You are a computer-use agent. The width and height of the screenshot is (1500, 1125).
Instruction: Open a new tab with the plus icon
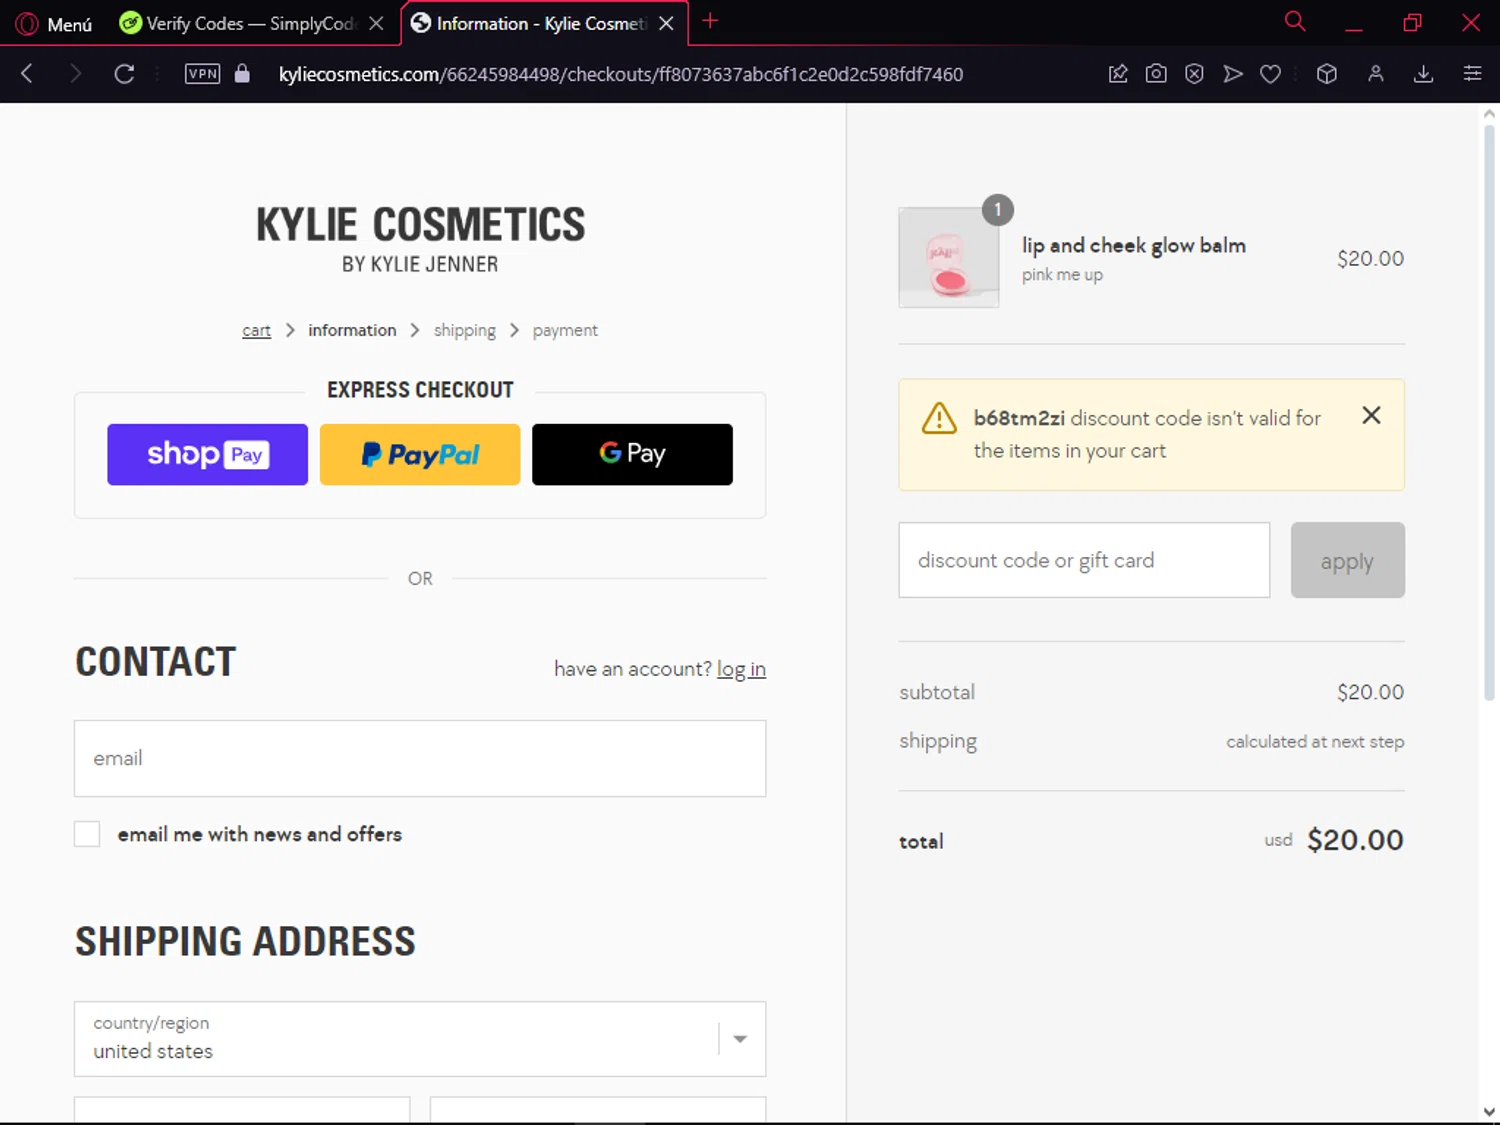[x=710, y=21]
